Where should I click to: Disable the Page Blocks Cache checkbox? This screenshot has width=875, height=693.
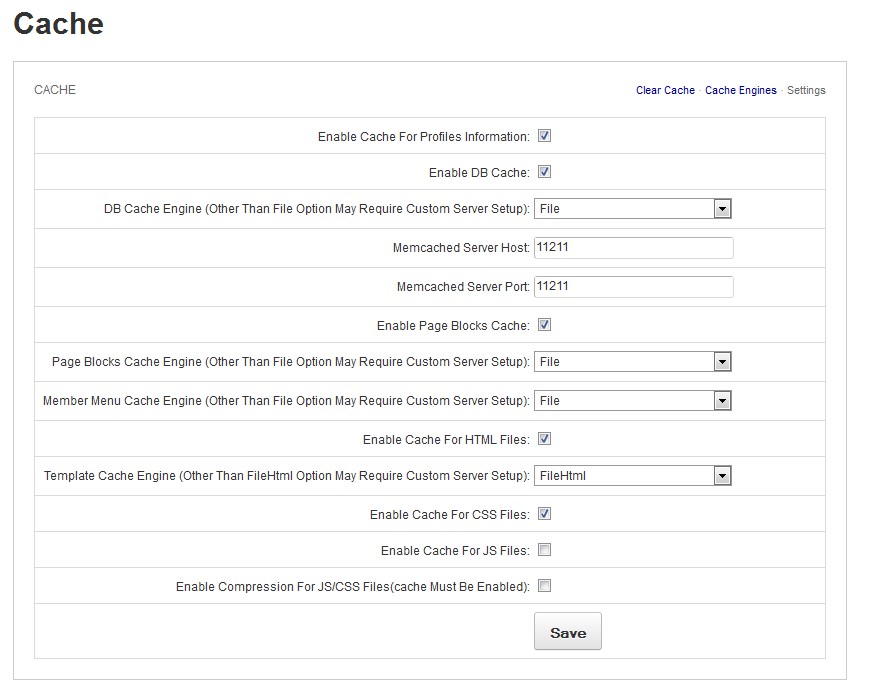(545, 325)
